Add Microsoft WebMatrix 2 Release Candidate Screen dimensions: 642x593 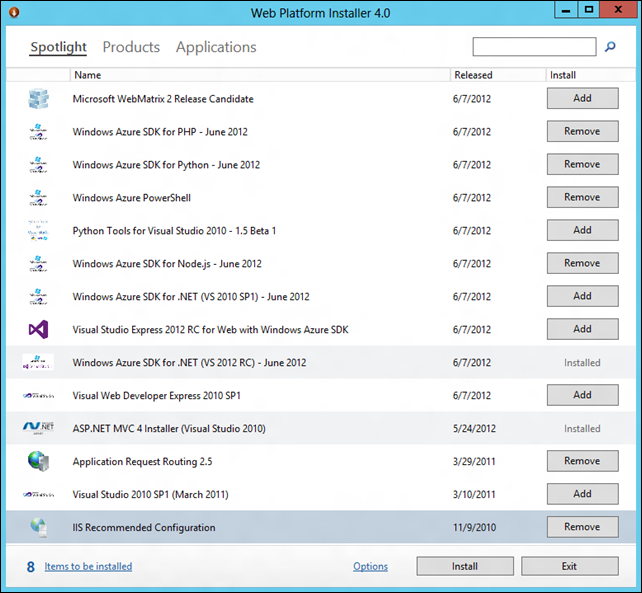[x=583, y=98]
